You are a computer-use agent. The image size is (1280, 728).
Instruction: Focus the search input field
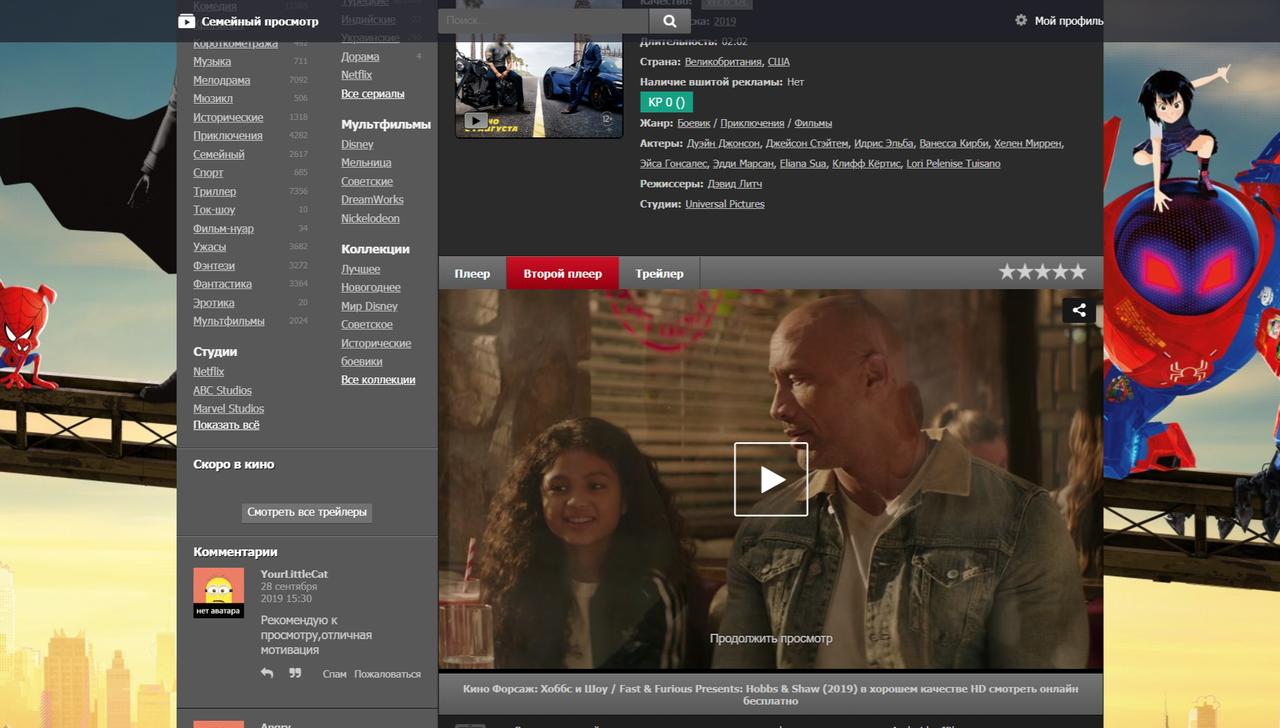[544, 21]
